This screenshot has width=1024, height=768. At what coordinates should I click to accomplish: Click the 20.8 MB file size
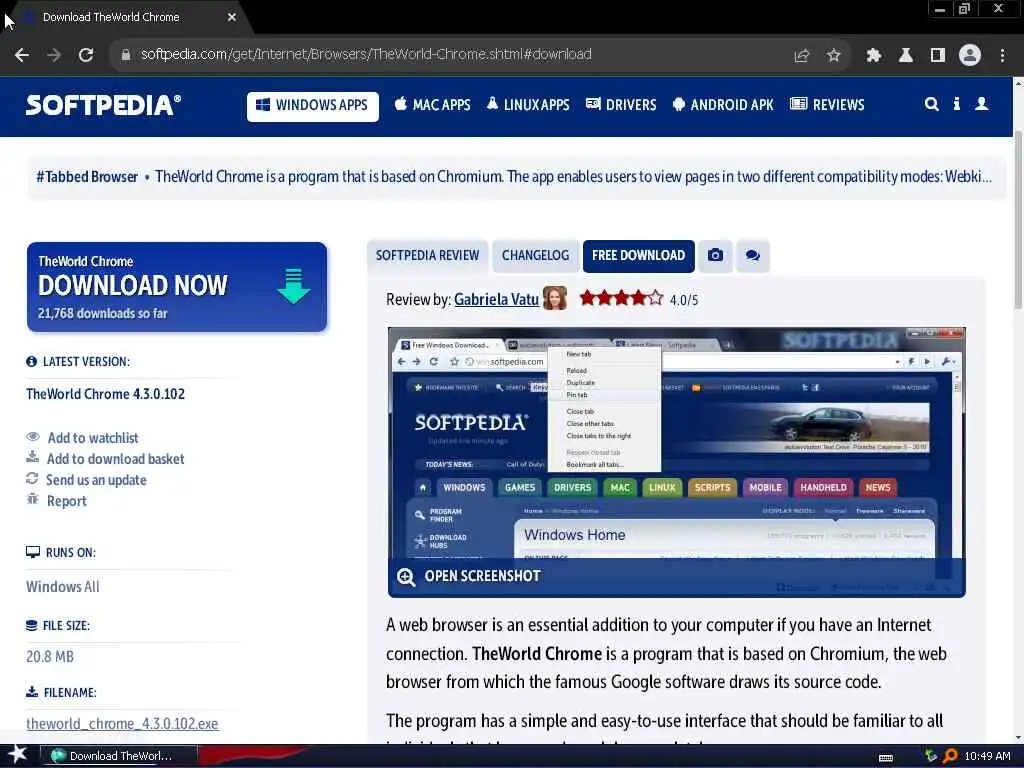click(x=50, y=656)
